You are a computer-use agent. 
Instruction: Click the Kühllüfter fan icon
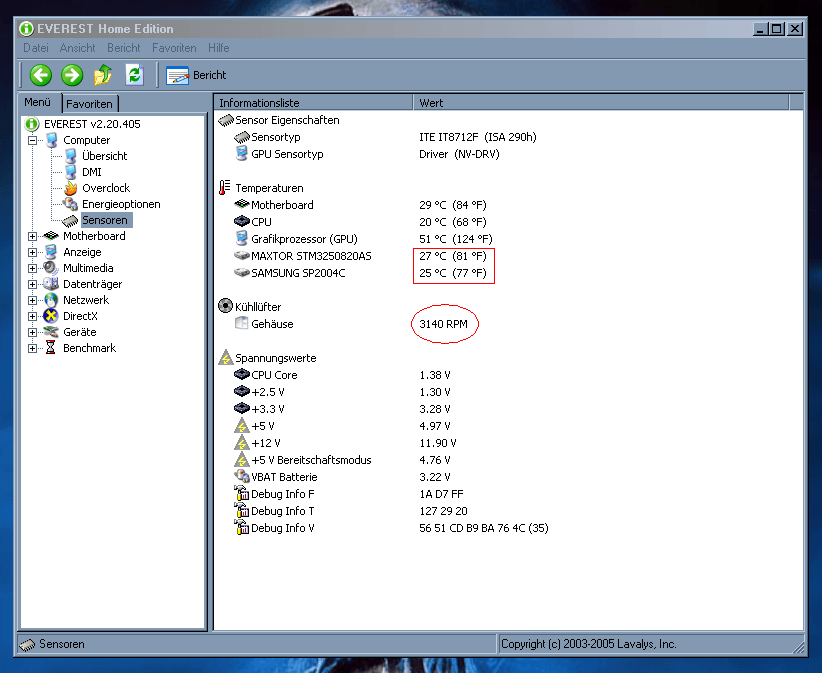click(x=225, y=306)
